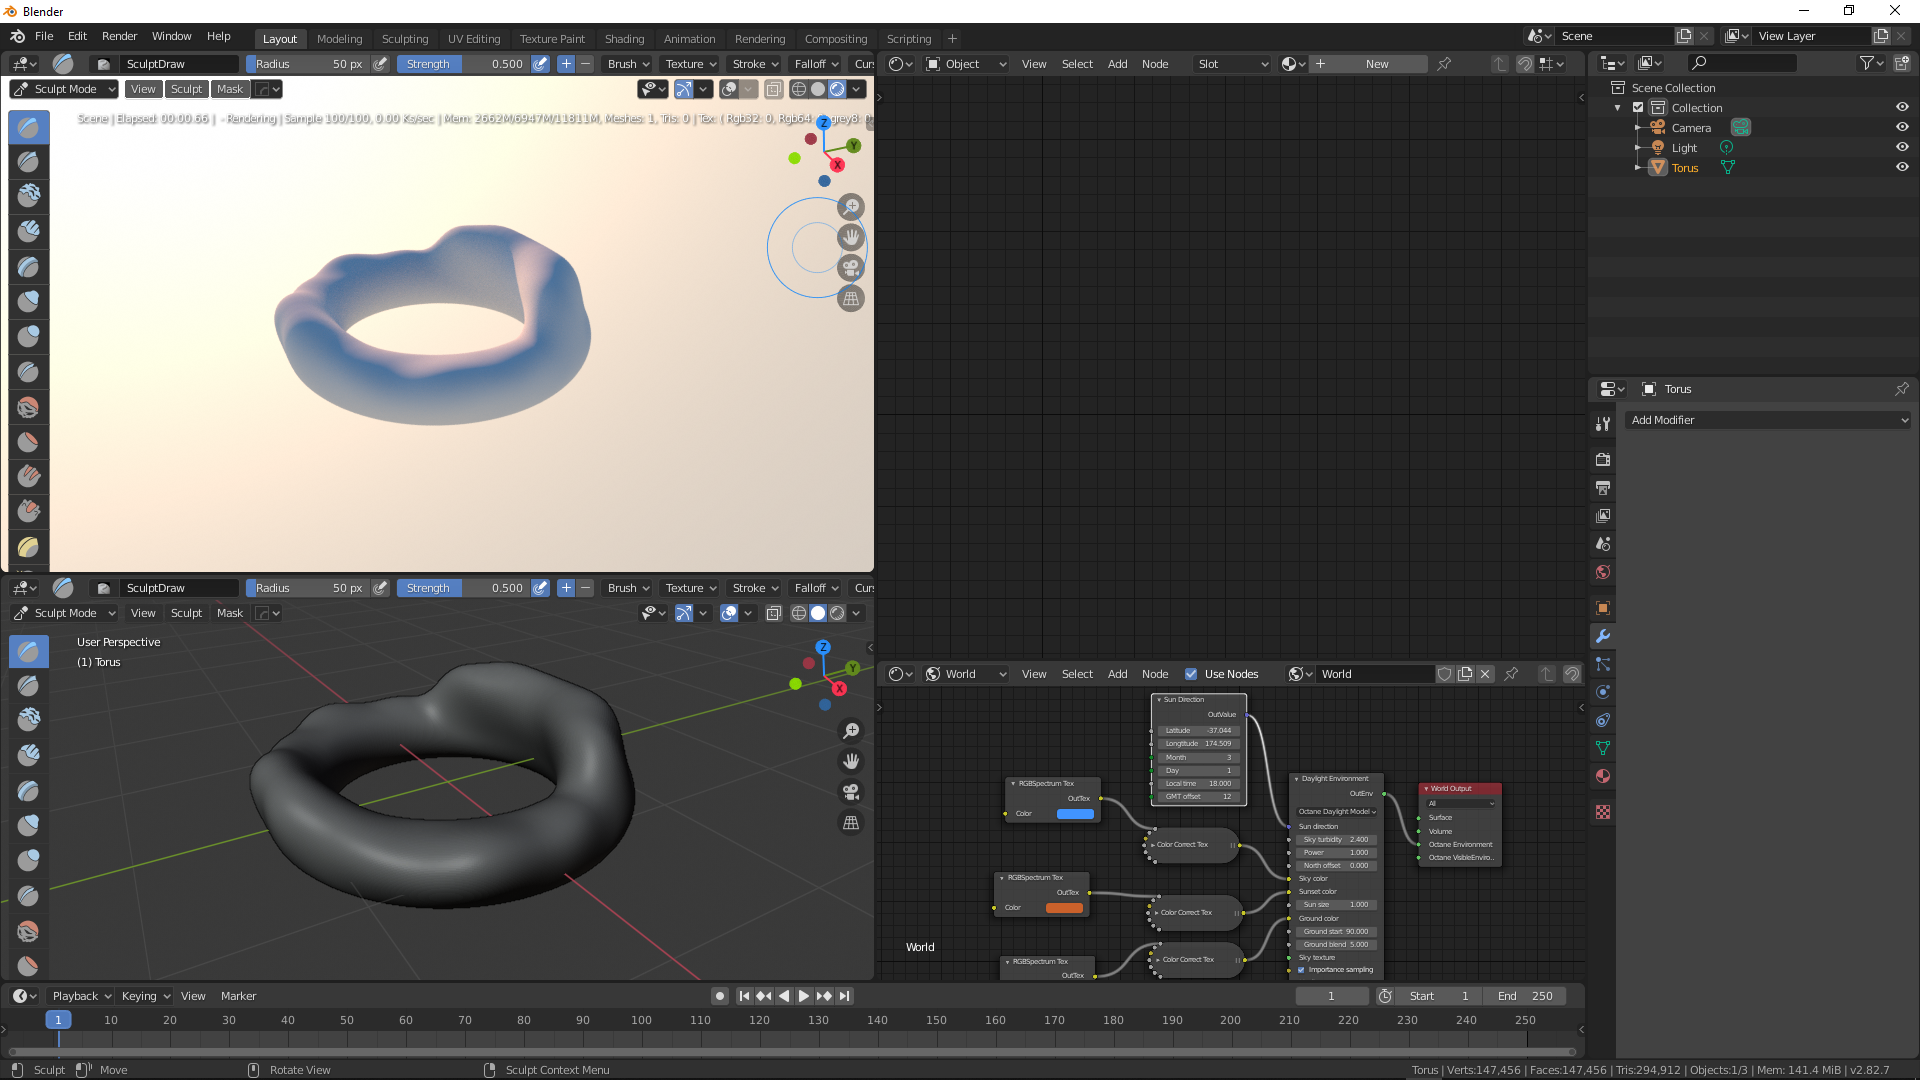
Task: Hide the Torus object in the outliner
Action: tap(1902, 167)
